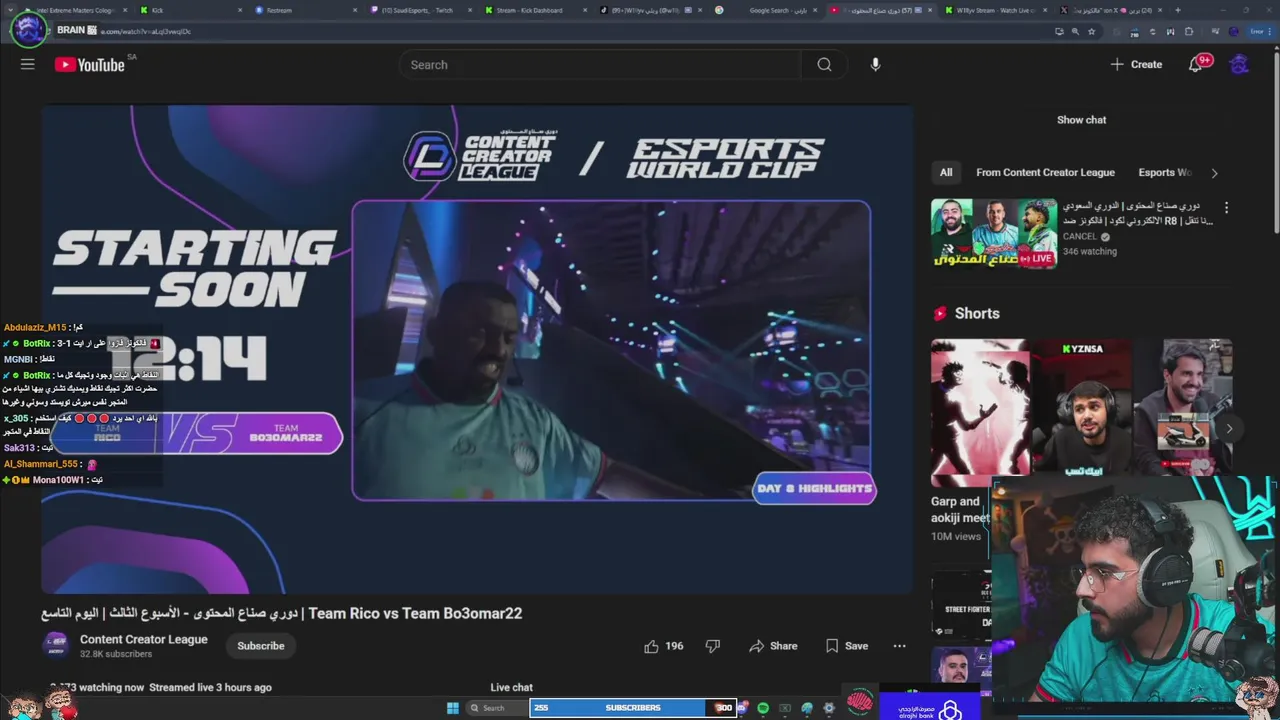Image resolution: width=1280 pixels, height=720 pixels.
Task: Open Discord from the taskbar
Action: tap(741, 708)
